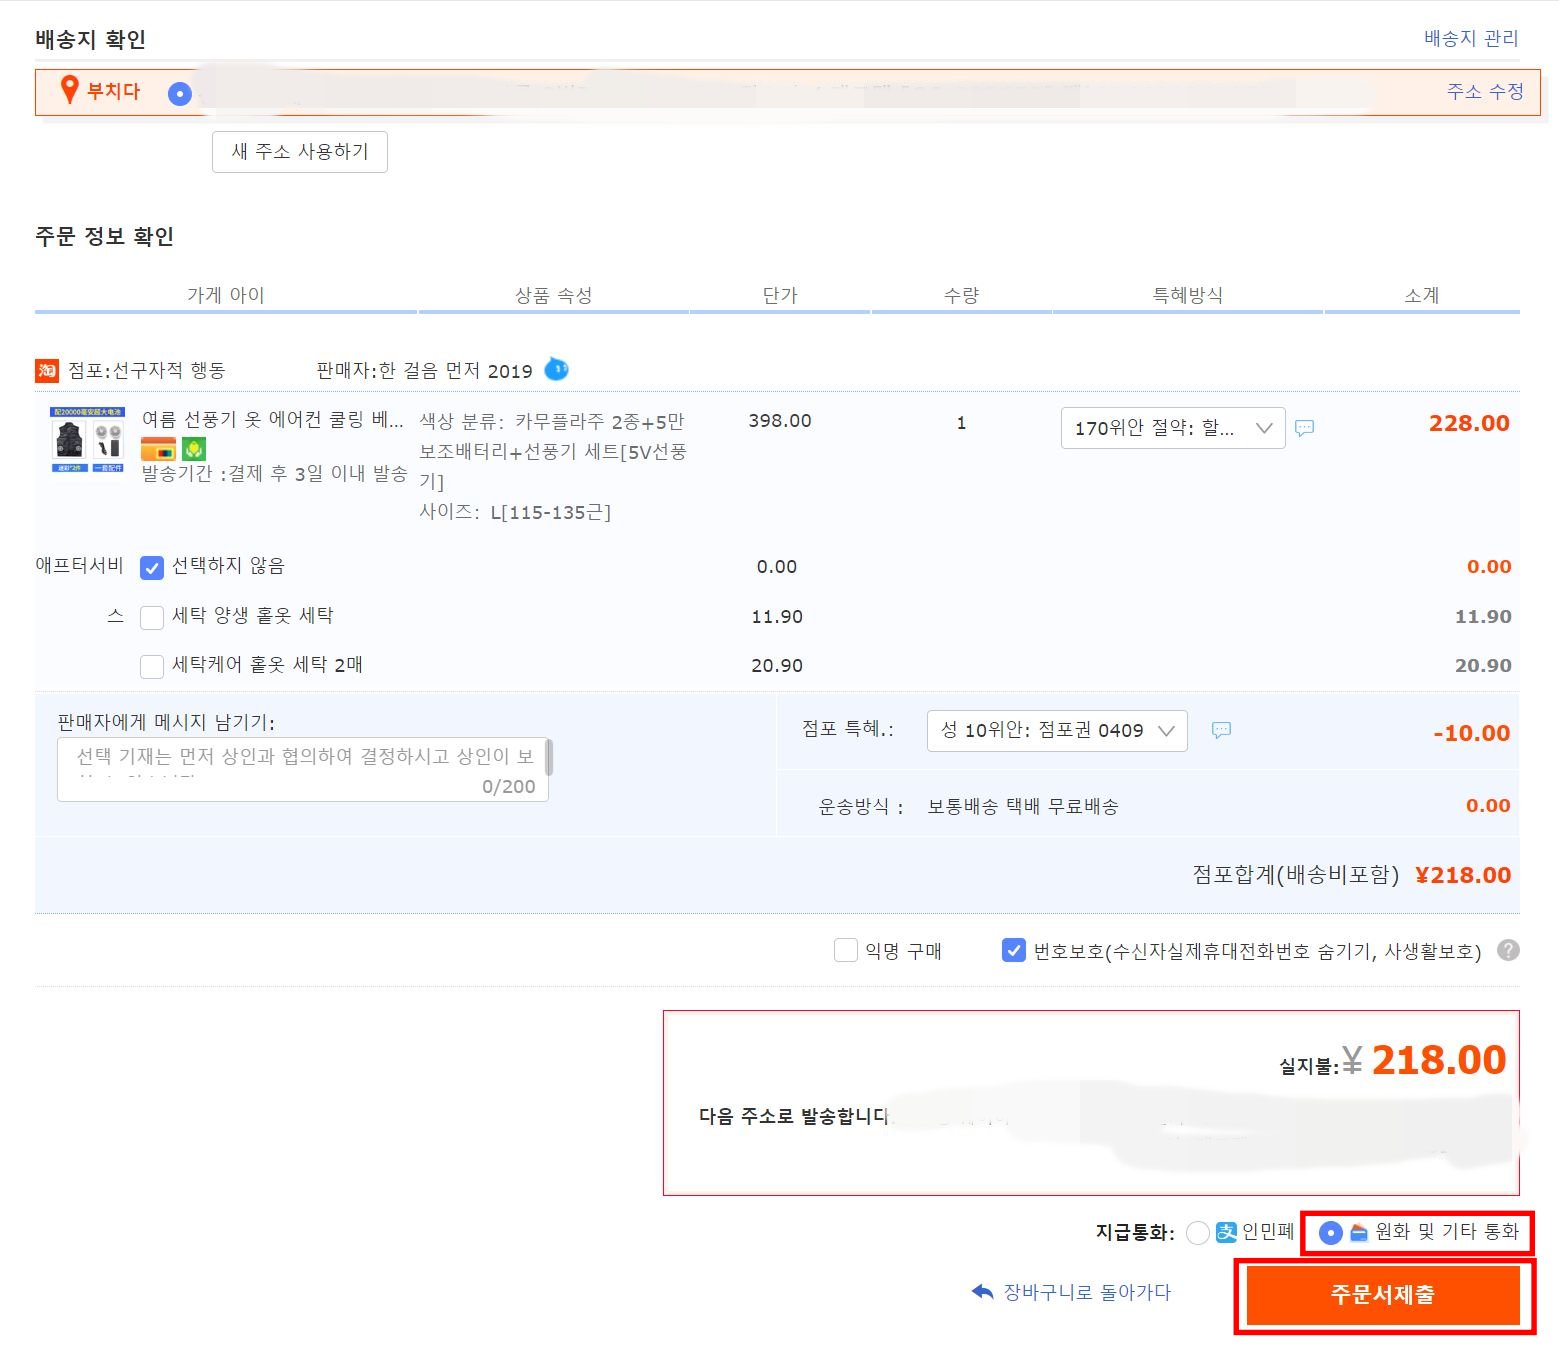
Task: Click the 가게 아이 column header
Action: [225, 295]
